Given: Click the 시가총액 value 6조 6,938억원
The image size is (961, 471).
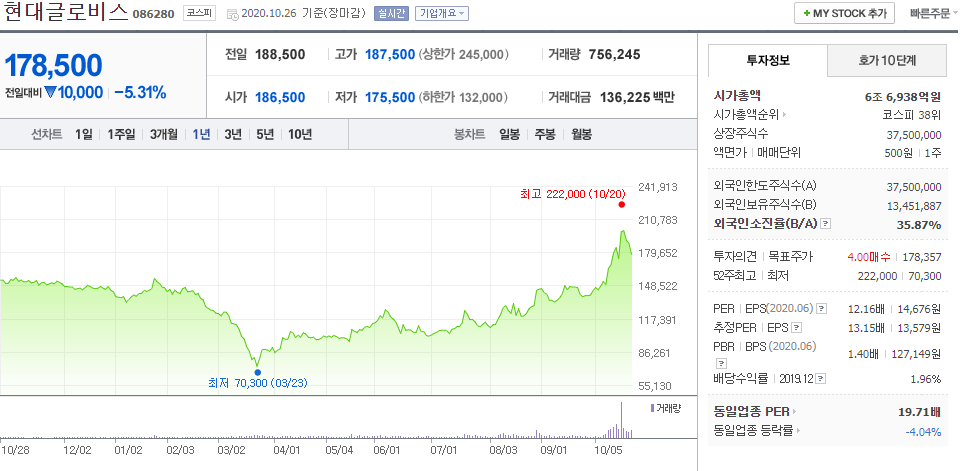Looking at the screenshot, I should click(x=903, y=96).
